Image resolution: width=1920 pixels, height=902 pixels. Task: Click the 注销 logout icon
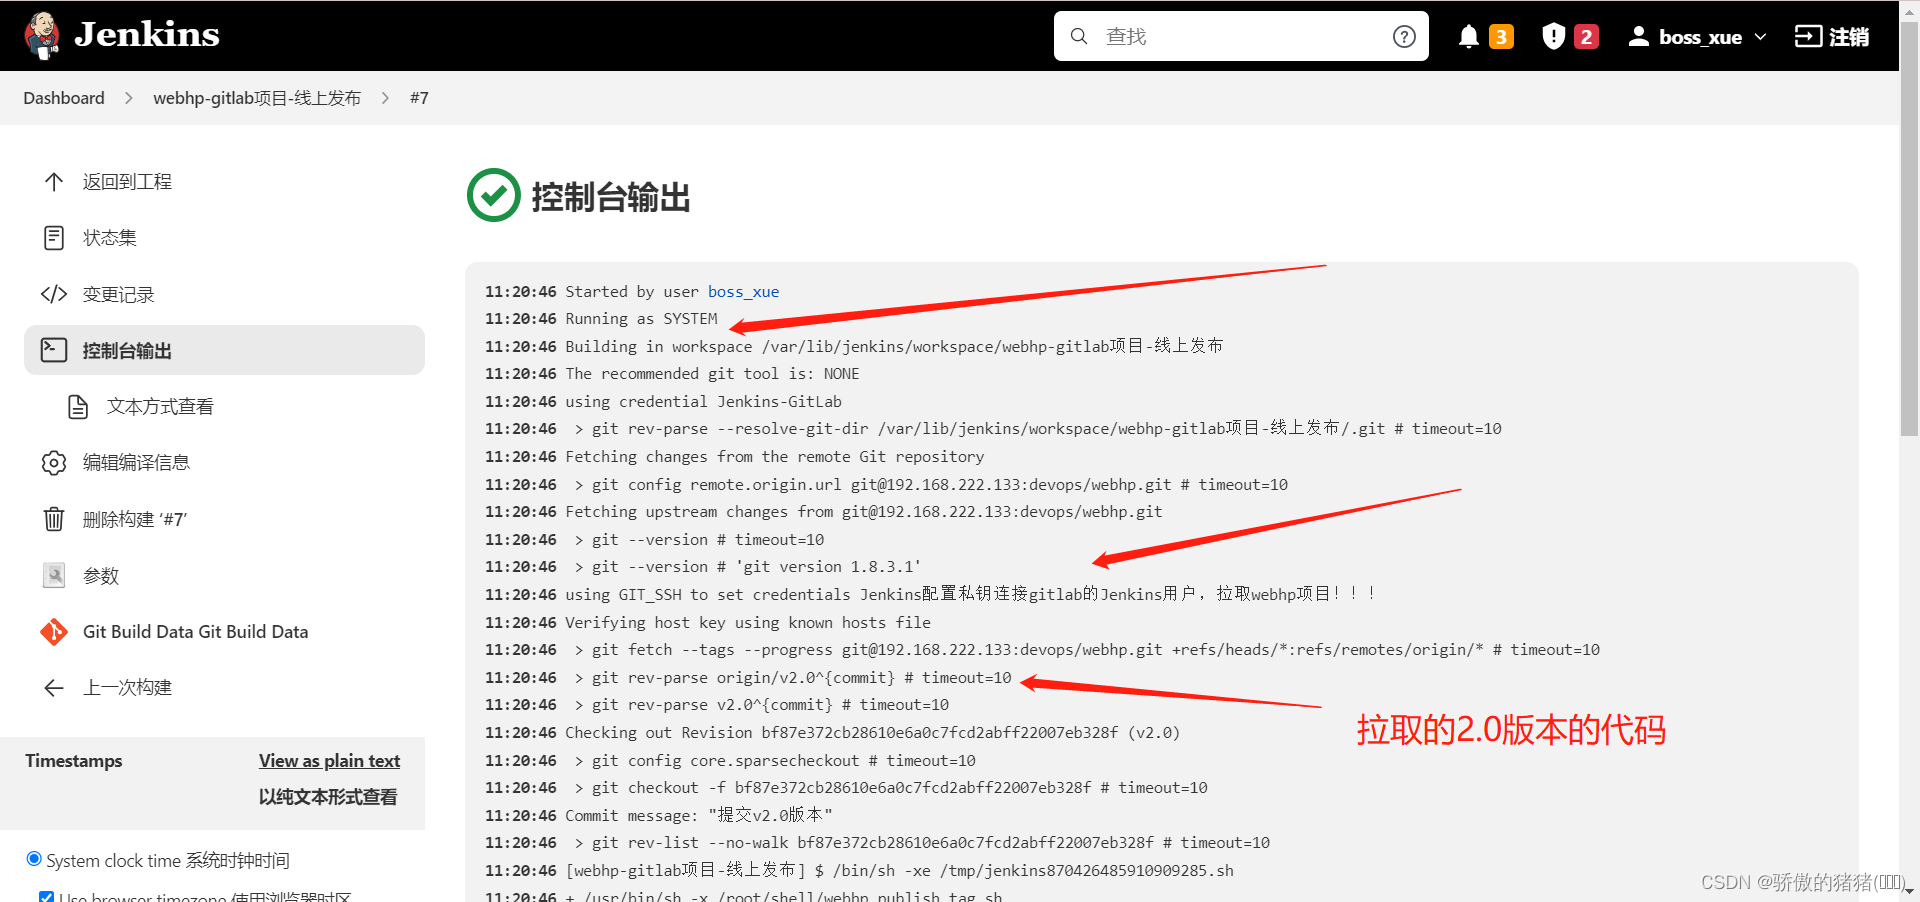1808,37
